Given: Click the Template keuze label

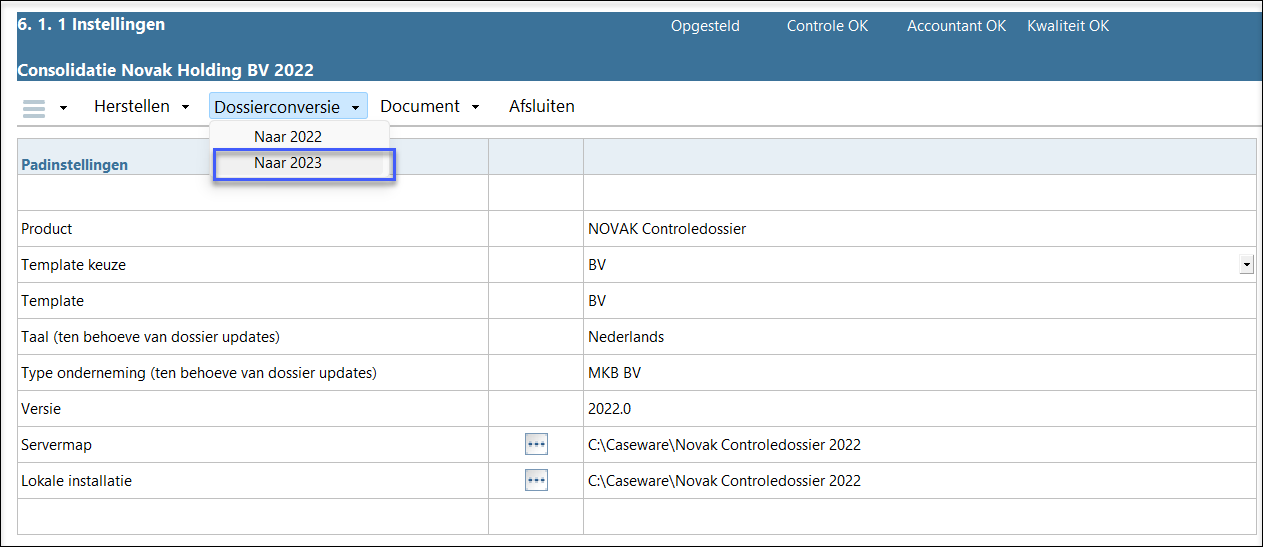Looking at the screenshot, I should [x=74, y=264].
